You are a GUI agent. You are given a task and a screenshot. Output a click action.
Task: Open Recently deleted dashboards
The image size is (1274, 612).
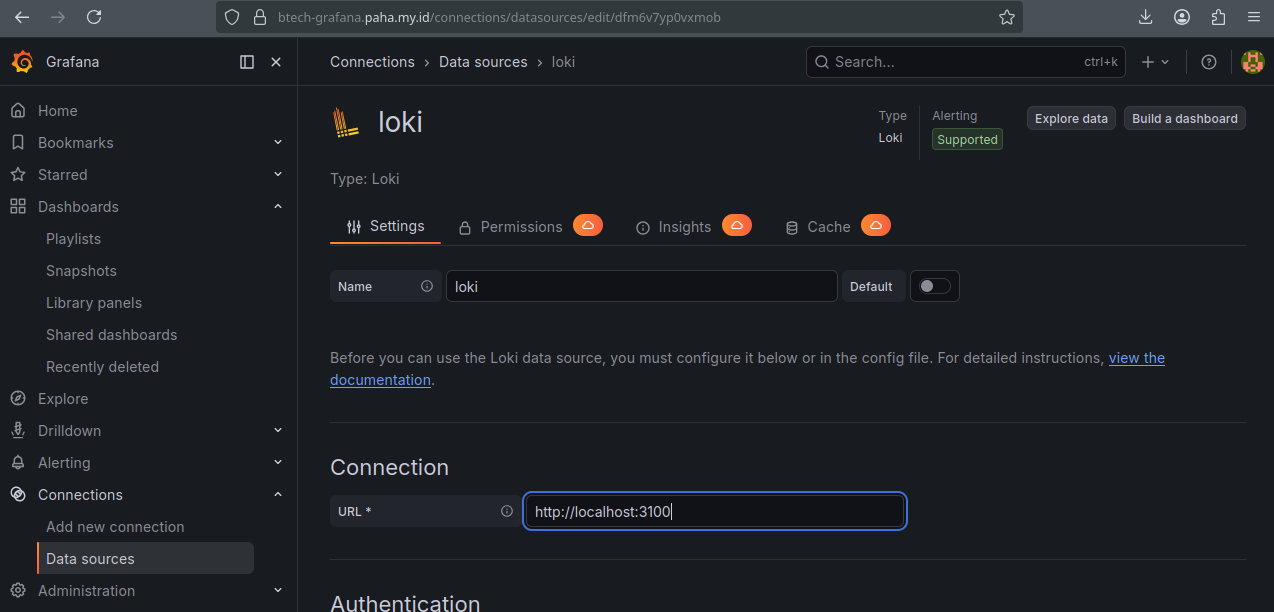pos(102,367)
